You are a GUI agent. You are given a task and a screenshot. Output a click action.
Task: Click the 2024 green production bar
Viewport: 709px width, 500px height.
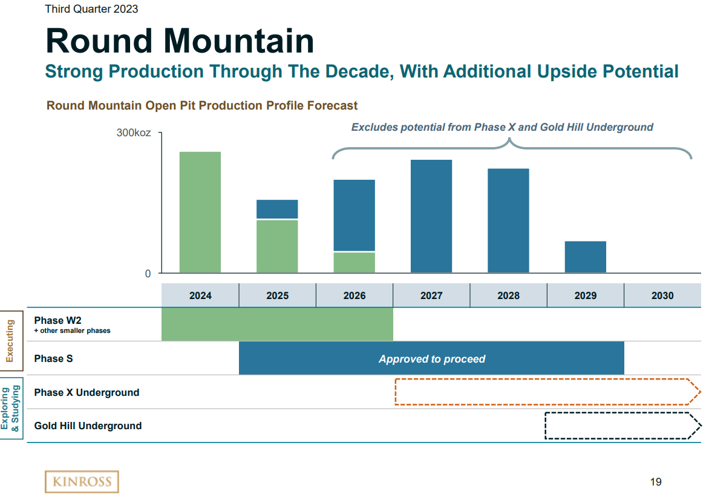[x=200, y=212]
